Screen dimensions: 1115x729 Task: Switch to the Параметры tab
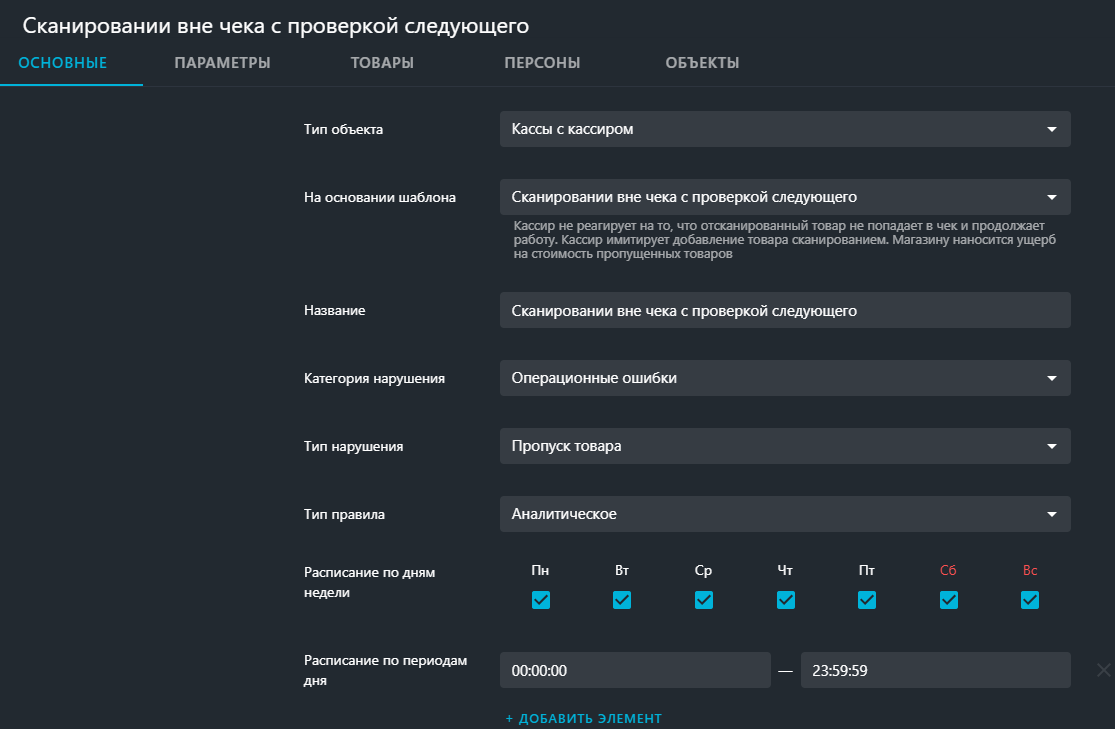pos(222,63)
